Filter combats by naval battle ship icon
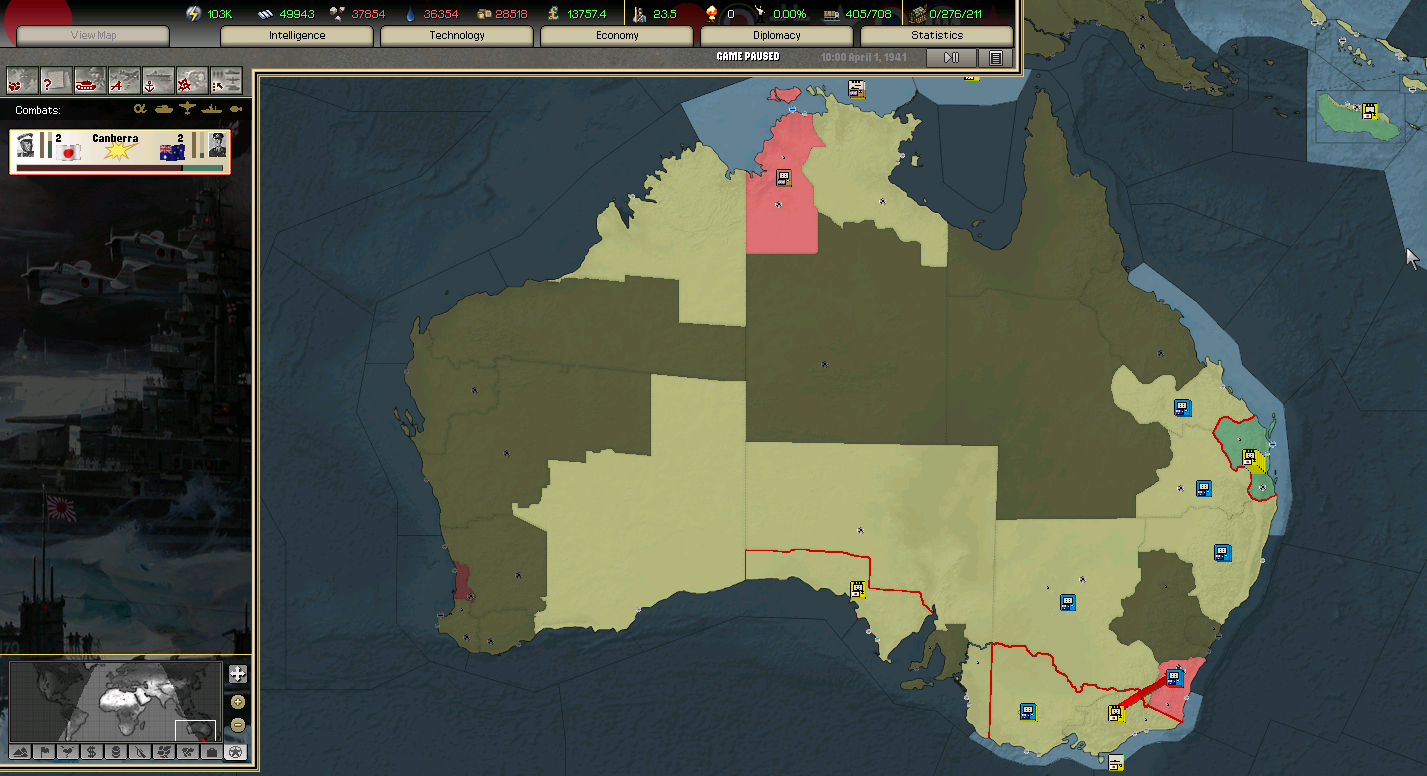 pyautogui.click(x=211, y=109)
